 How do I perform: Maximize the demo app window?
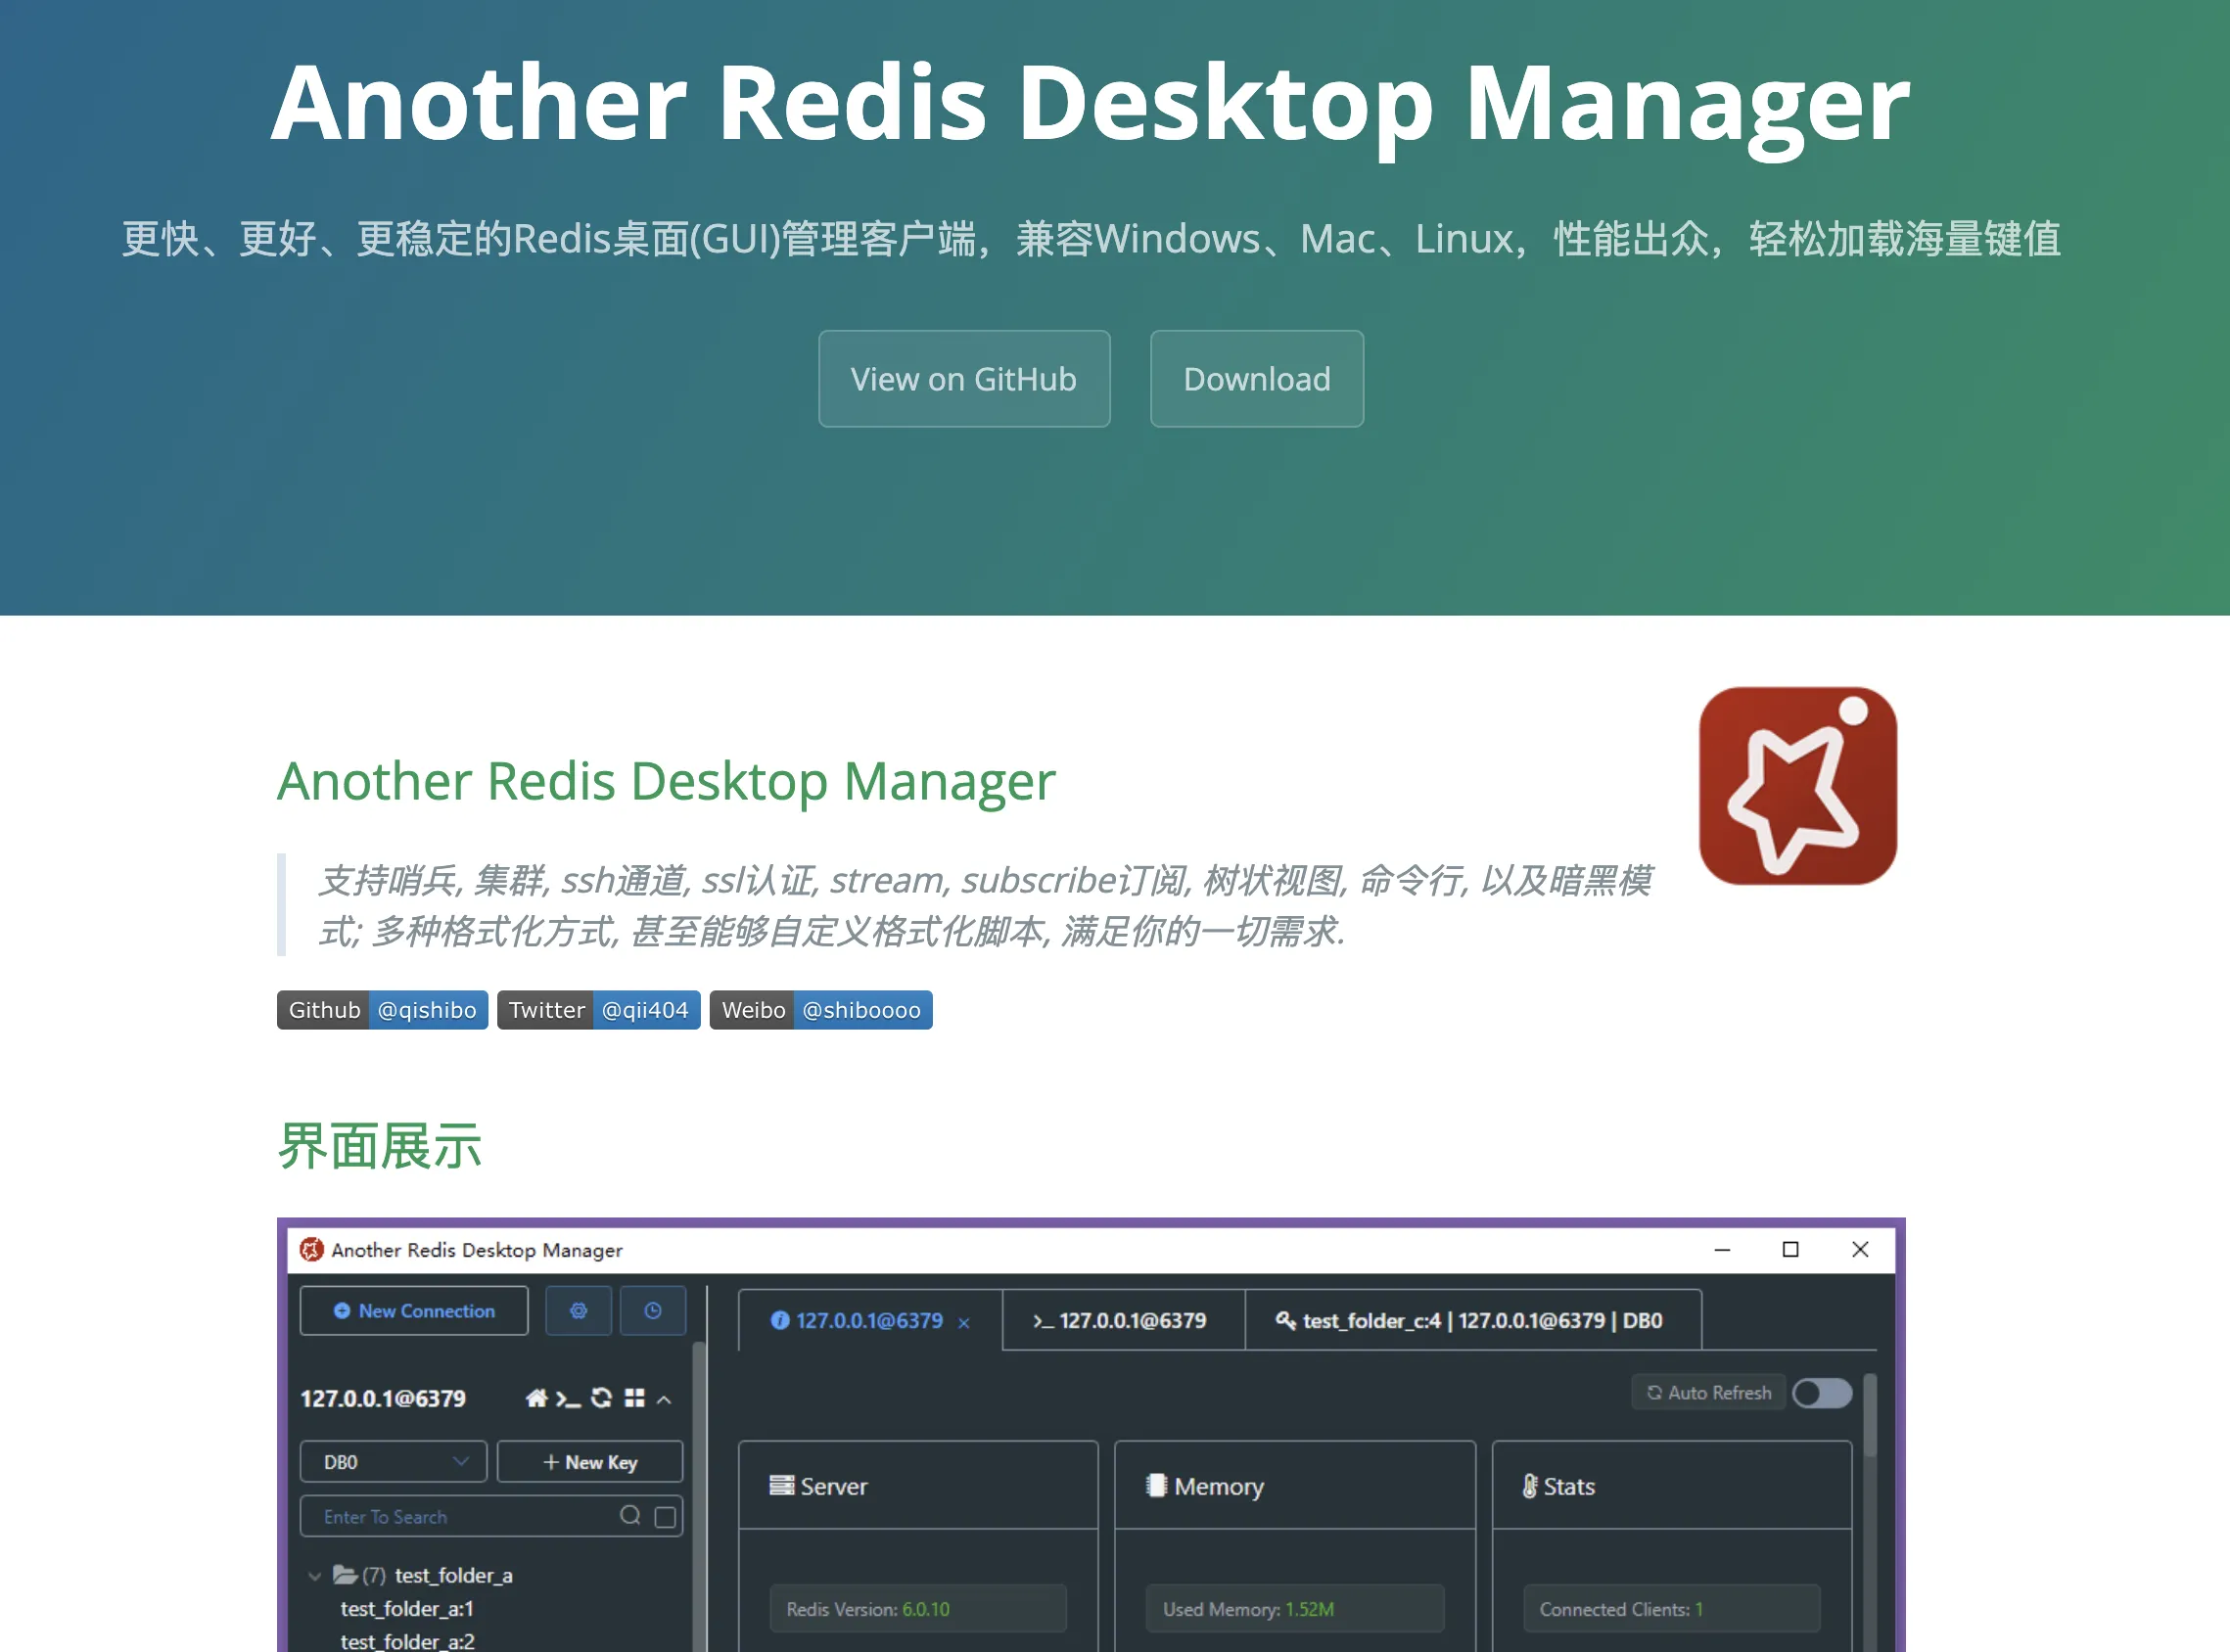1791,1250
